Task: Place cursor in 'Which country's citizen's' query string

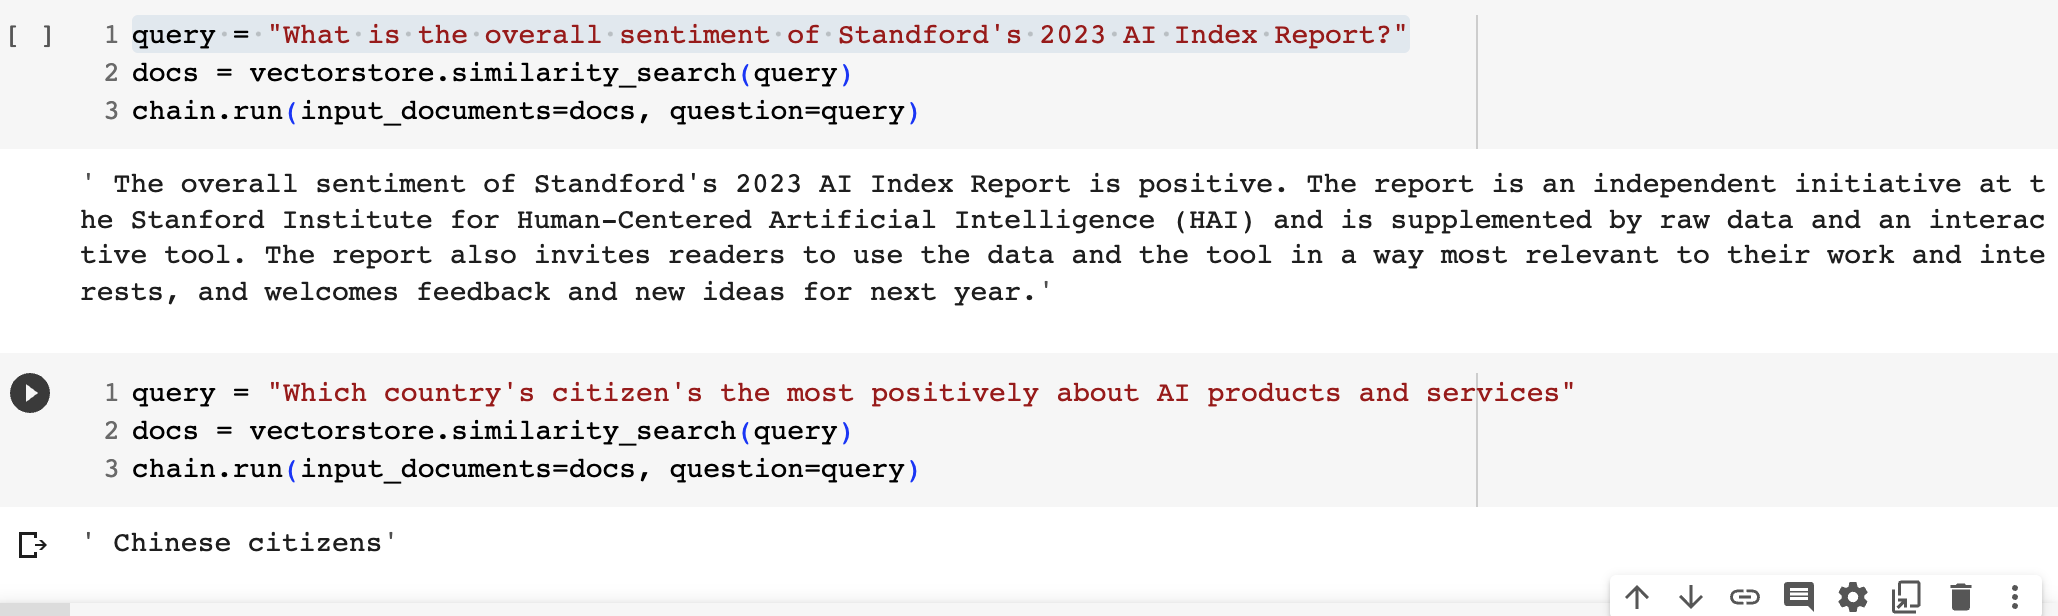Action: click(921, 393)
